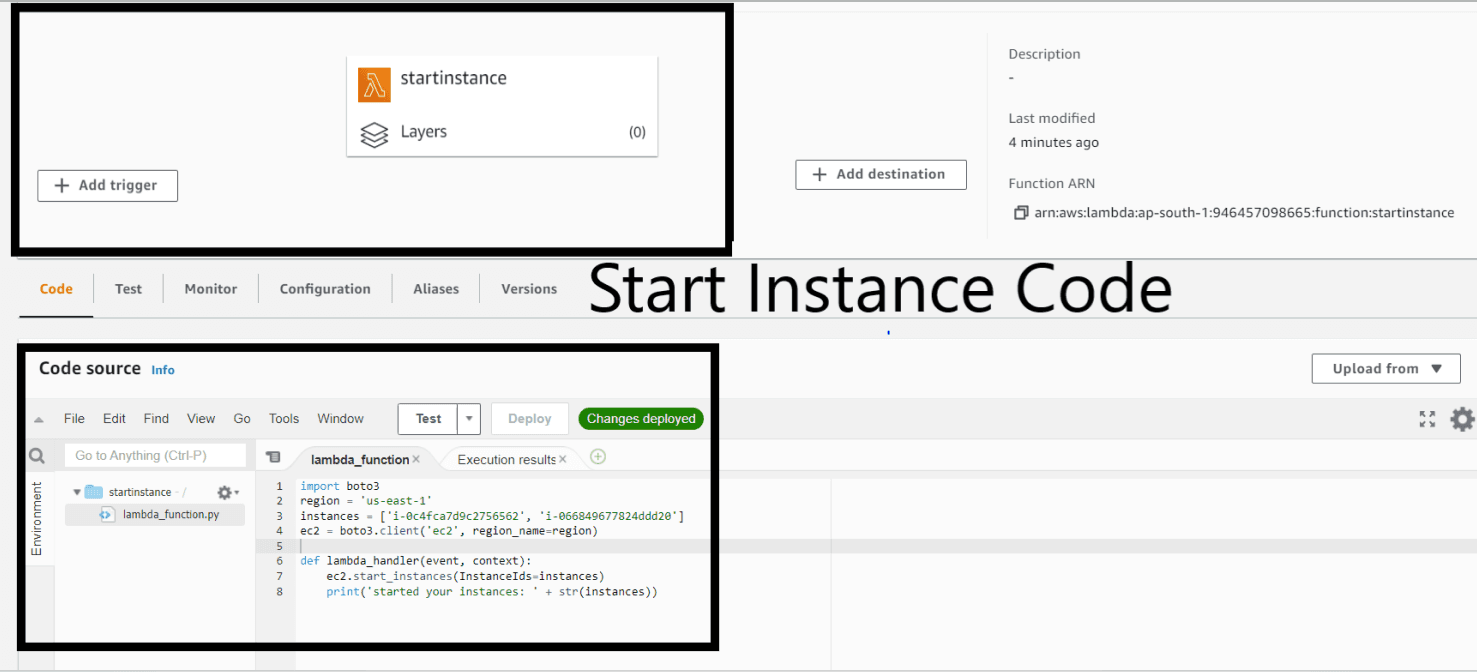
Task: Click the Add destination button
Action: coord(881,174)
